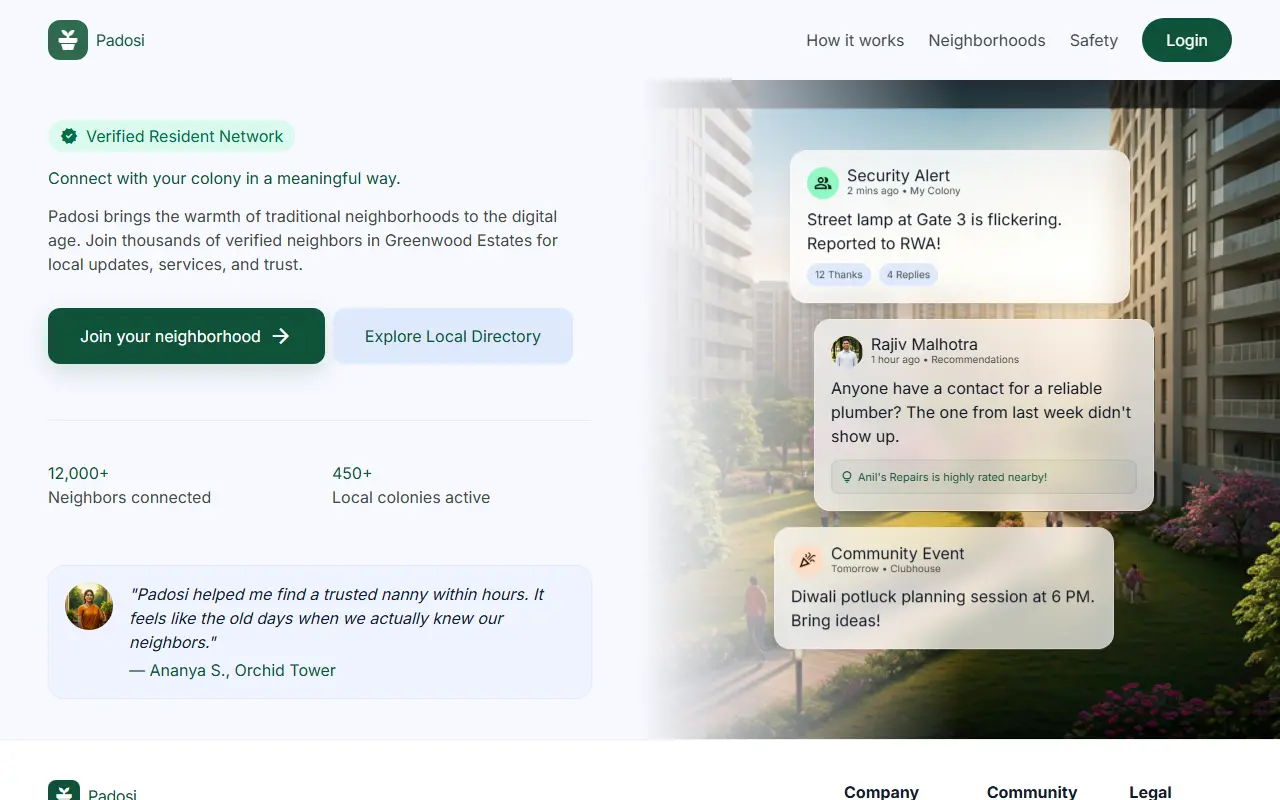Click the Security Alert people icon

pos(823,183)
